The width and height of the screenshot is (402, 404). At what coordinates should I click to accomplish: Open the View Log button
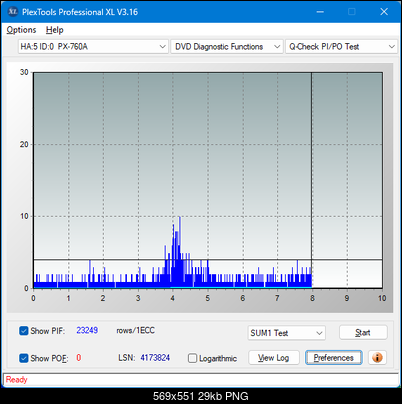pos(274,358)
